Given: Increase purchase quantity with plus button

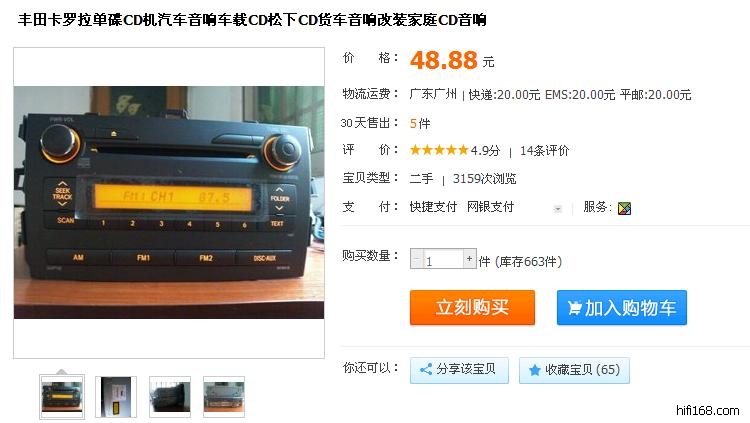Looking at the screenshot, I should click(470, 258).
